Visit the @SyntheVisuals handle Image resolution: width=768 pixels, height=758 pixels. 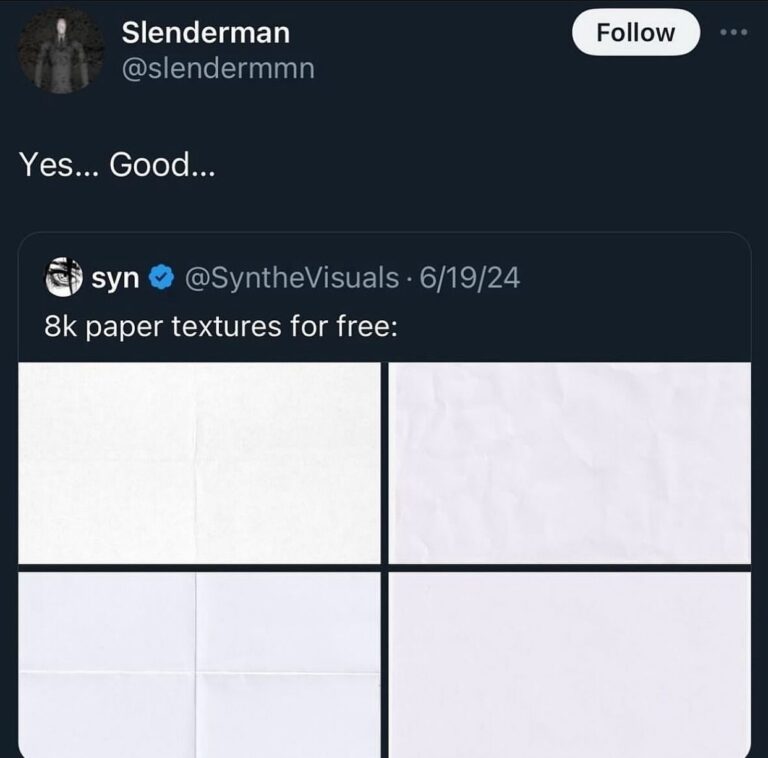(x=291, y=277)
